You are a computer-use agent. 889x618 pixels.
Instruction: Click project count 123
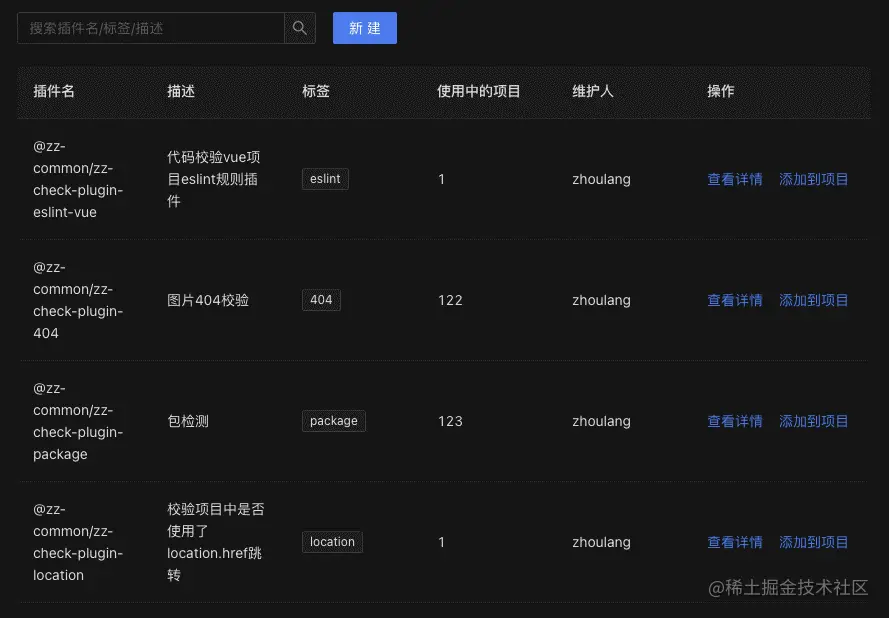tap(450, 421)
